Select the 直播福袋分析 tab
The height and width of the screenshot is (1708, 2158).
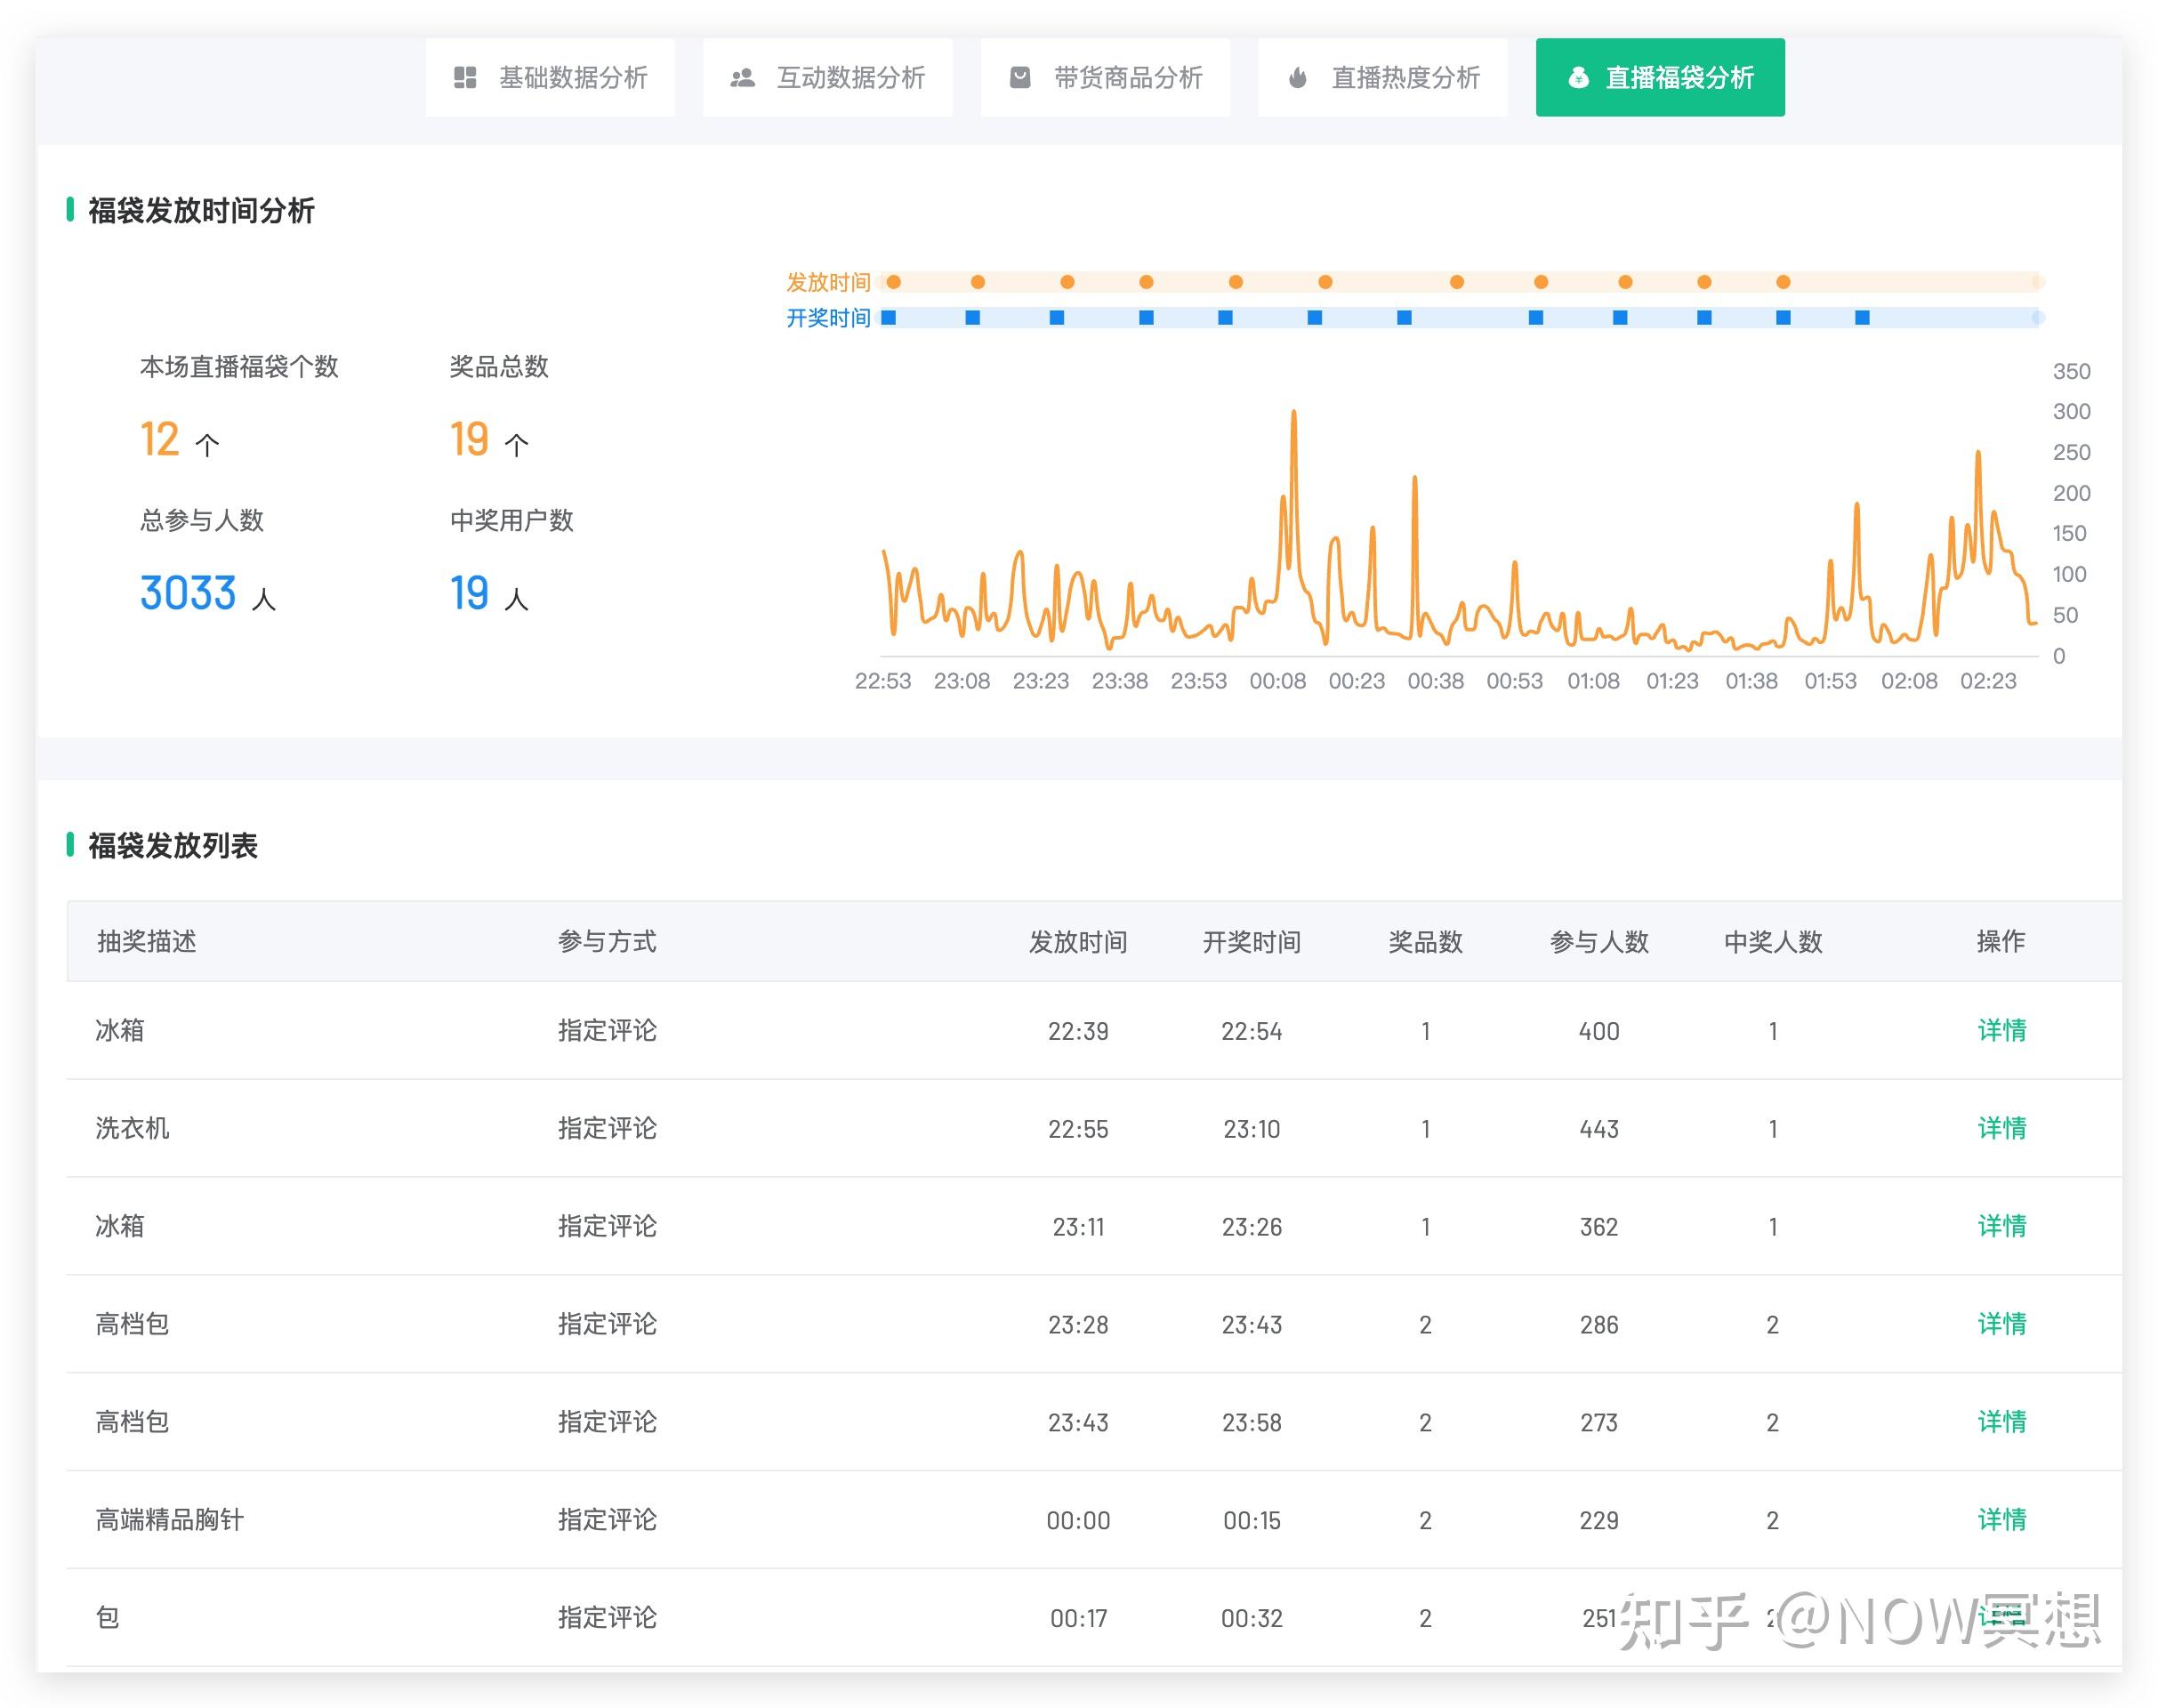(1660, 78)
